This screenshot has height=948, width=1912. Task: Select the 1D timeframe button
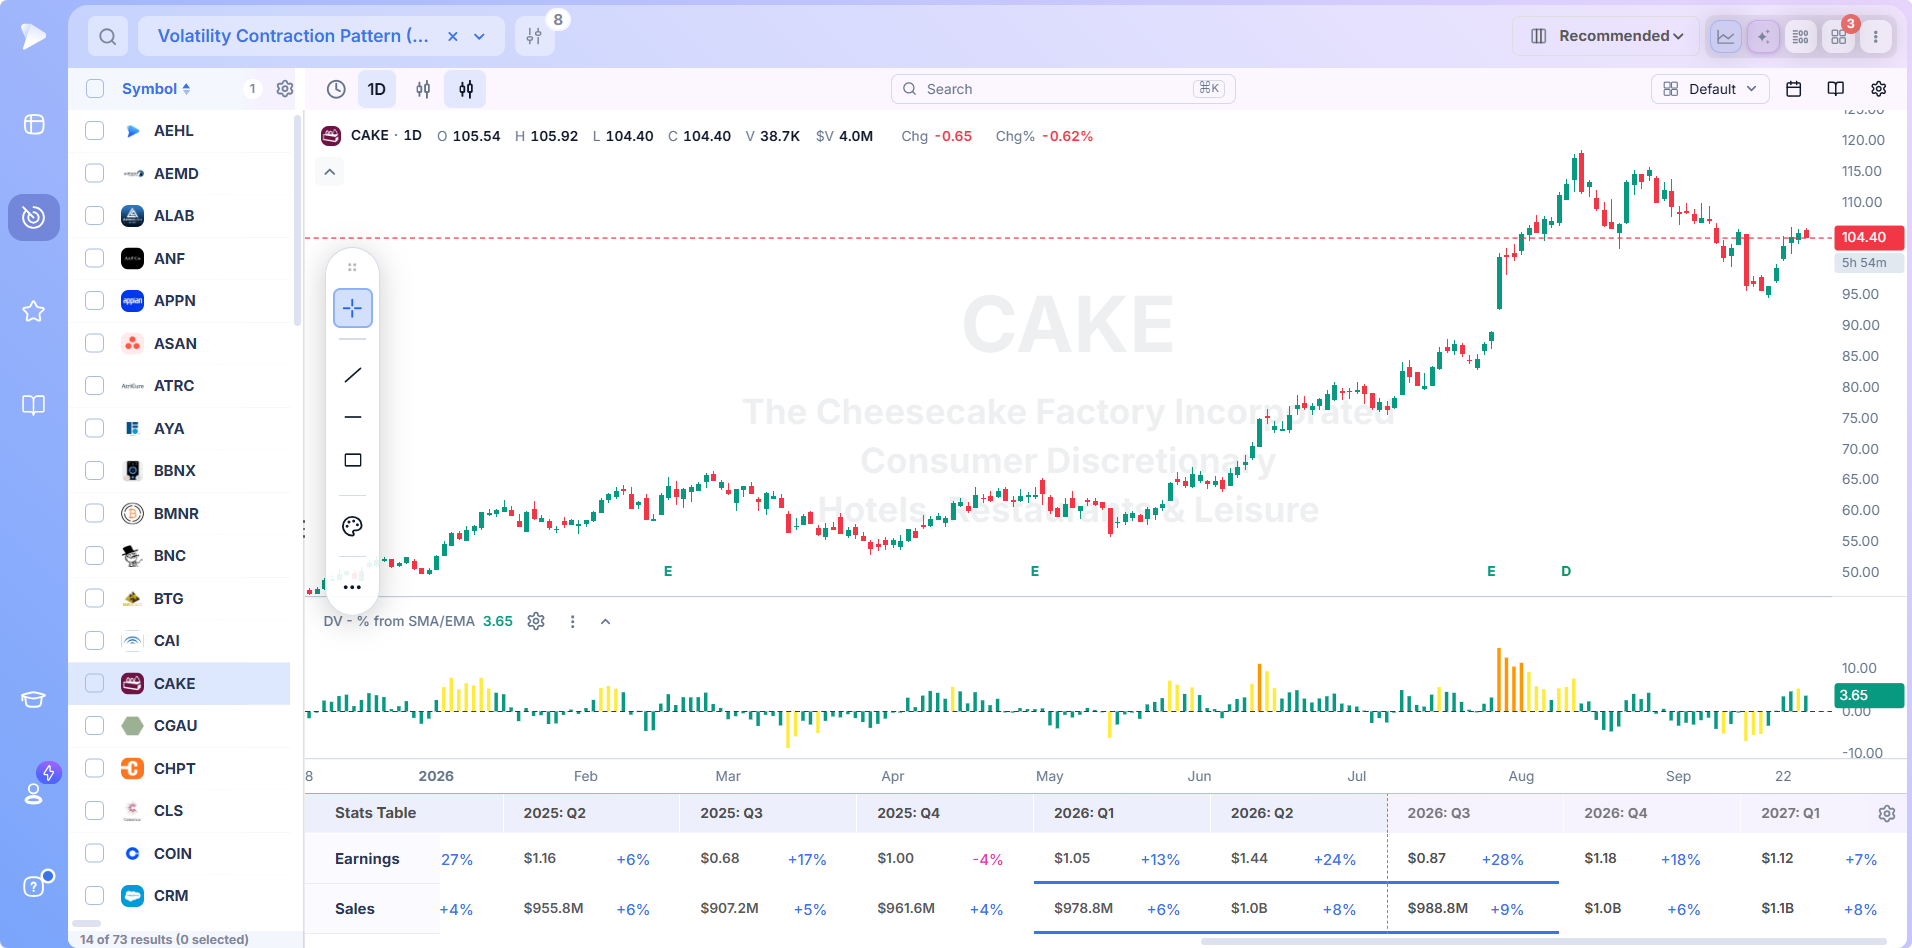coord(377,89)
